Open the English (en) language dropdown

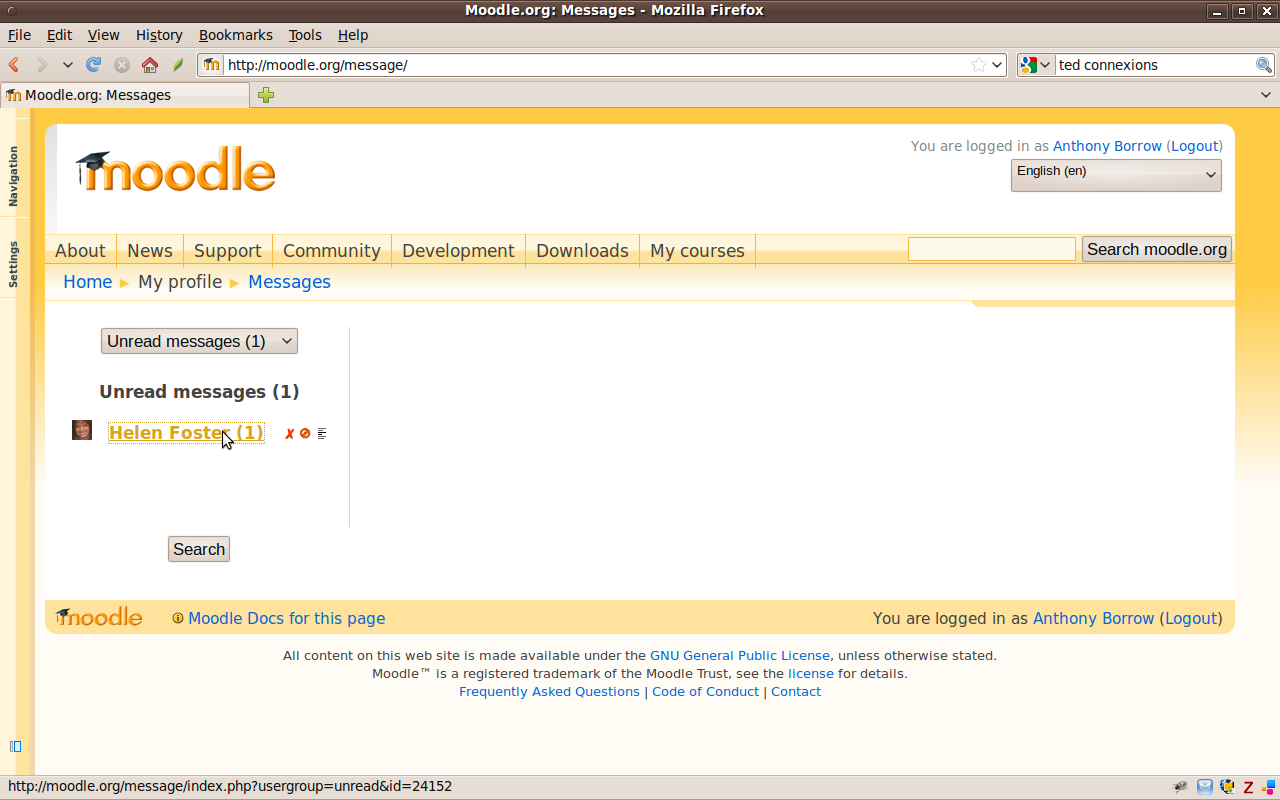pyautogui.click(x=1116, y=175)
